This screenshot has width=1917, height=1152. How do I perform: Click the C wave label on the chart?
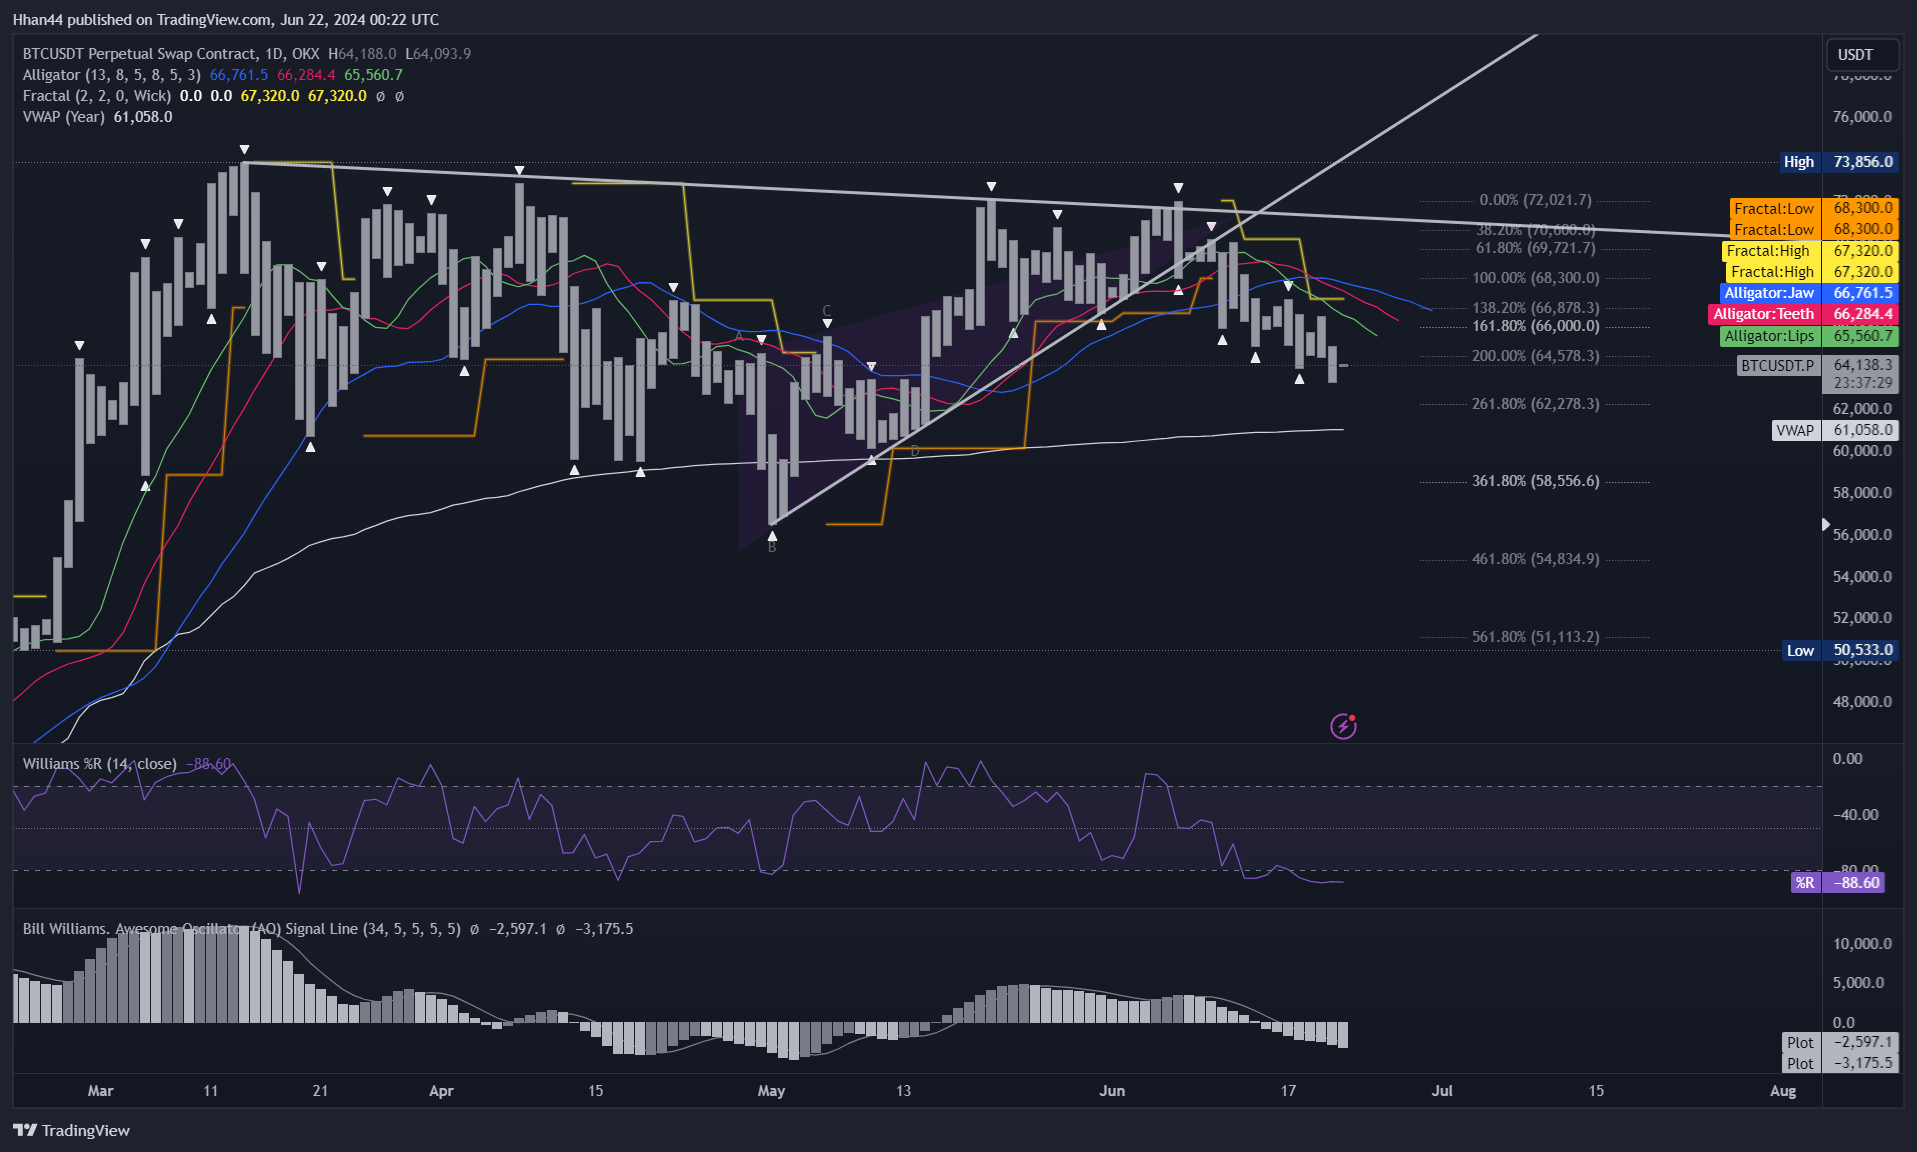click(x=827, y=310)
